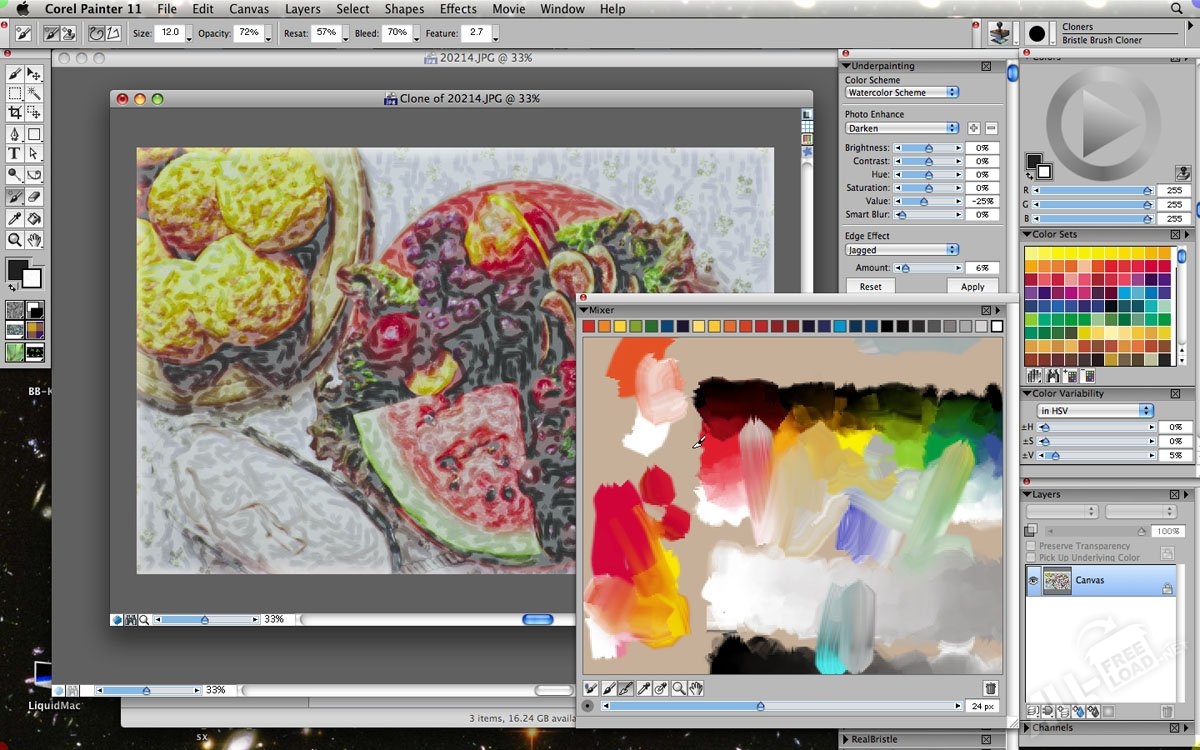
Task: Choose the Text tool
Action: (x=15, y=153)
